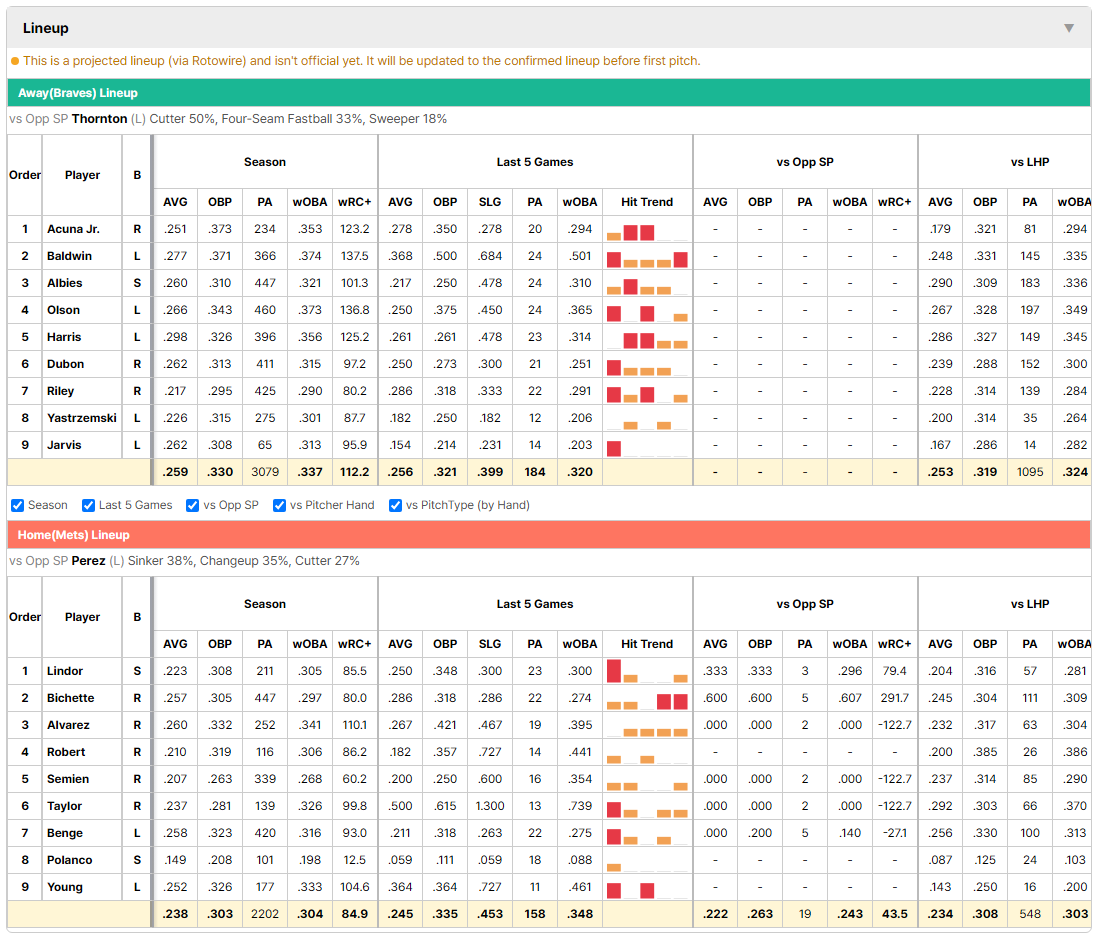Click Acuna Jr.'s hit trend bars
Screen dimensions: 1098x939
[x=647, y=230]
